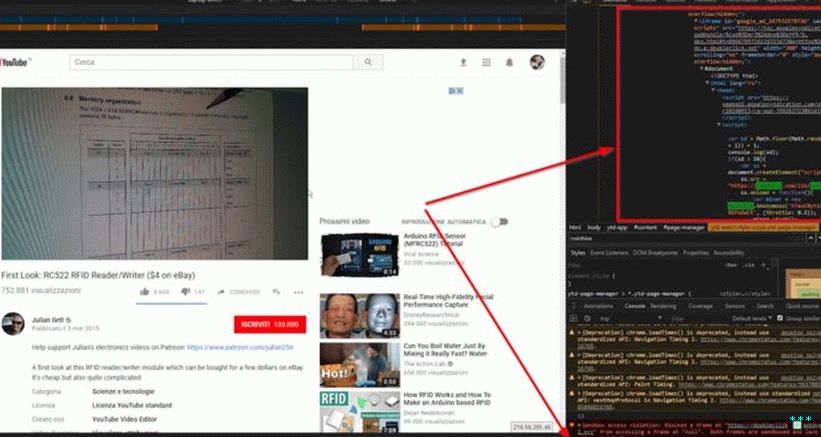Image resolution: width=821 pixels, height=437 pixels.
Task: Click the DevTools find-in-elements search box
Action: (x=685, y=238)
